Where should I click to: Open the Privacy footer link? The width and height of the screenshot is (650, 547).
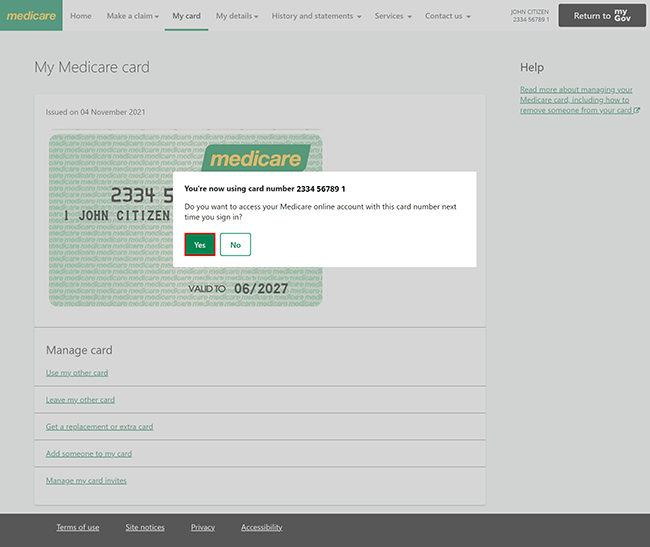[203, 527]
